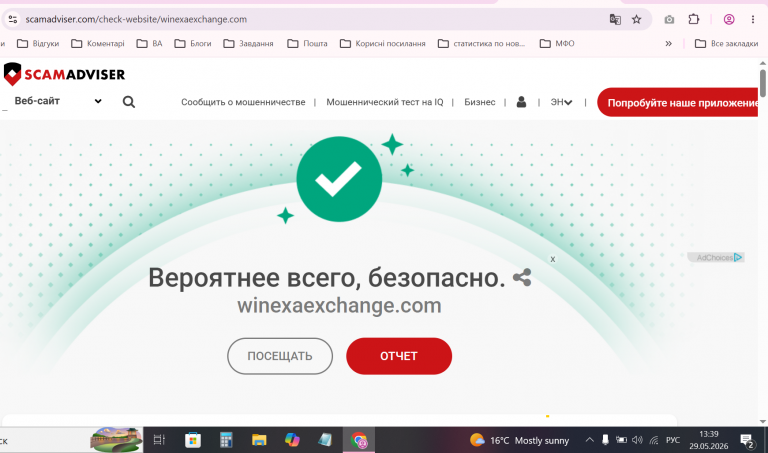Open the Все закладки folder
This screenshot has height=453, width=768.
(x=727, y=44)
